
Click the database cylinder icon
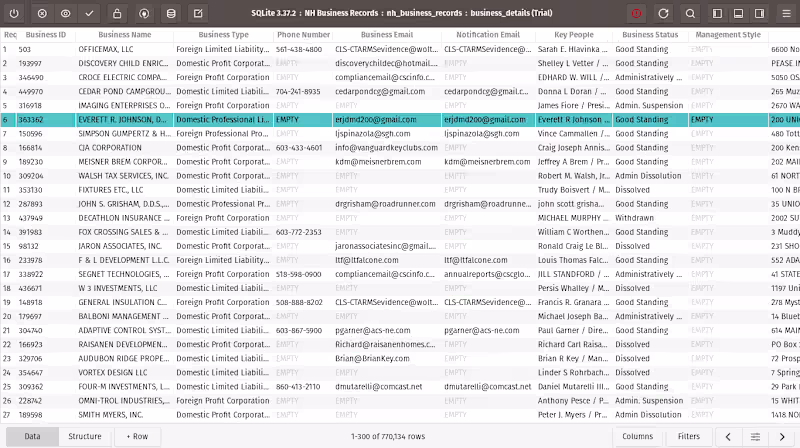(x=171, y=14)
